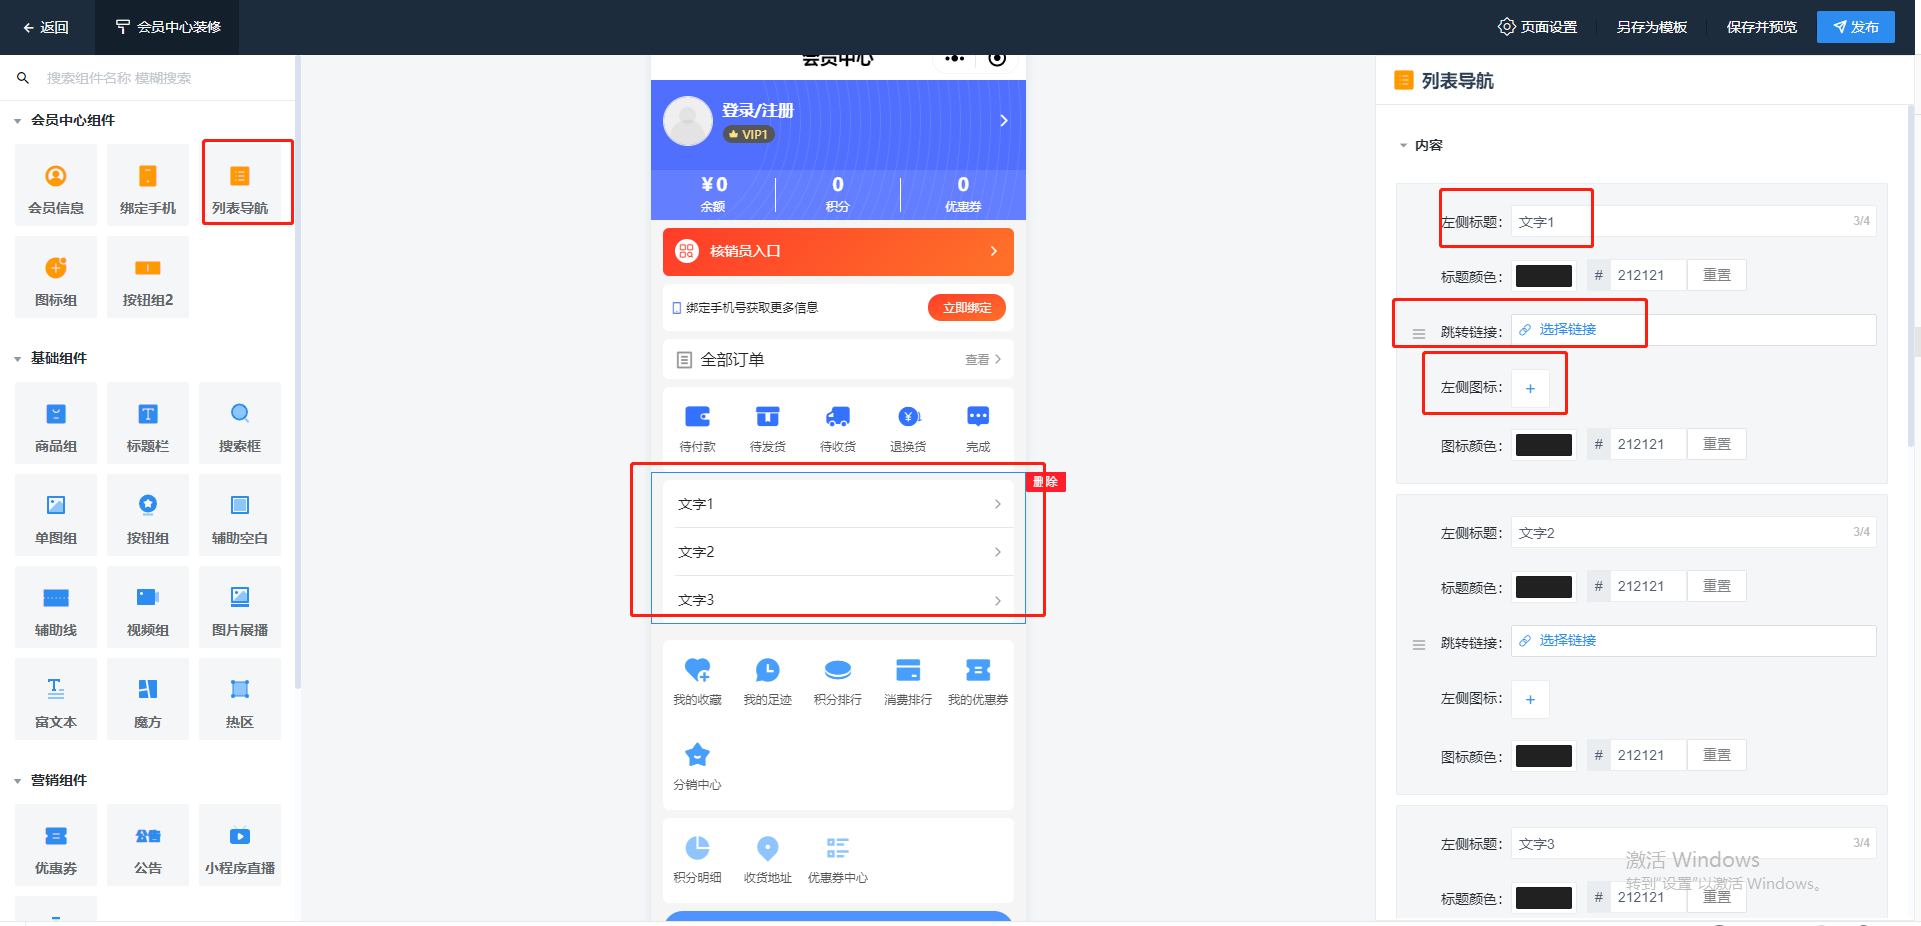Click the 待发货 order icon
The height and width of the screenshot is (926, 1921).
click(767, 417)
